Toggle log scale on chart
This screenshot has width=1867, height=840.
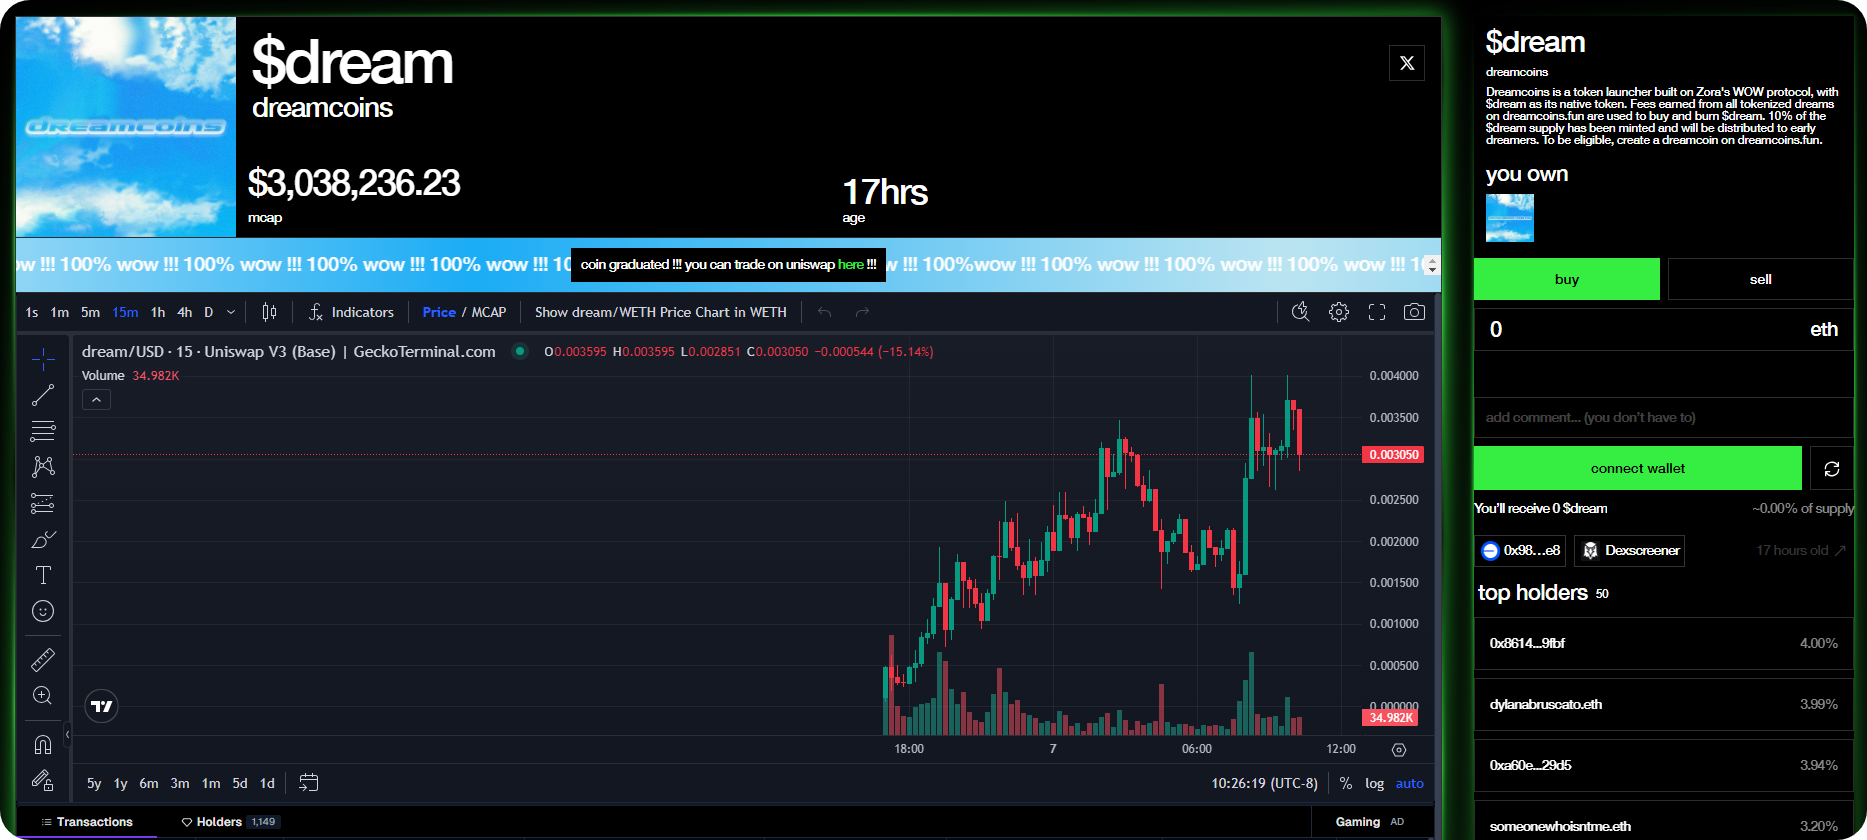[1375, 783]
